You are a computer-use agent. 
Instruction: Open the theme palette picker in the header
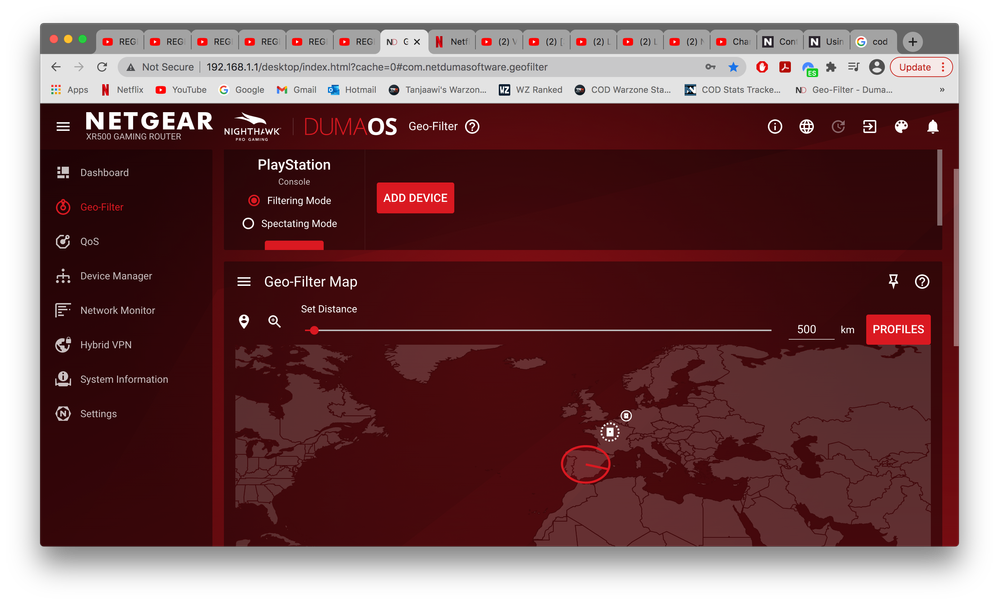(x=900, y=126)
